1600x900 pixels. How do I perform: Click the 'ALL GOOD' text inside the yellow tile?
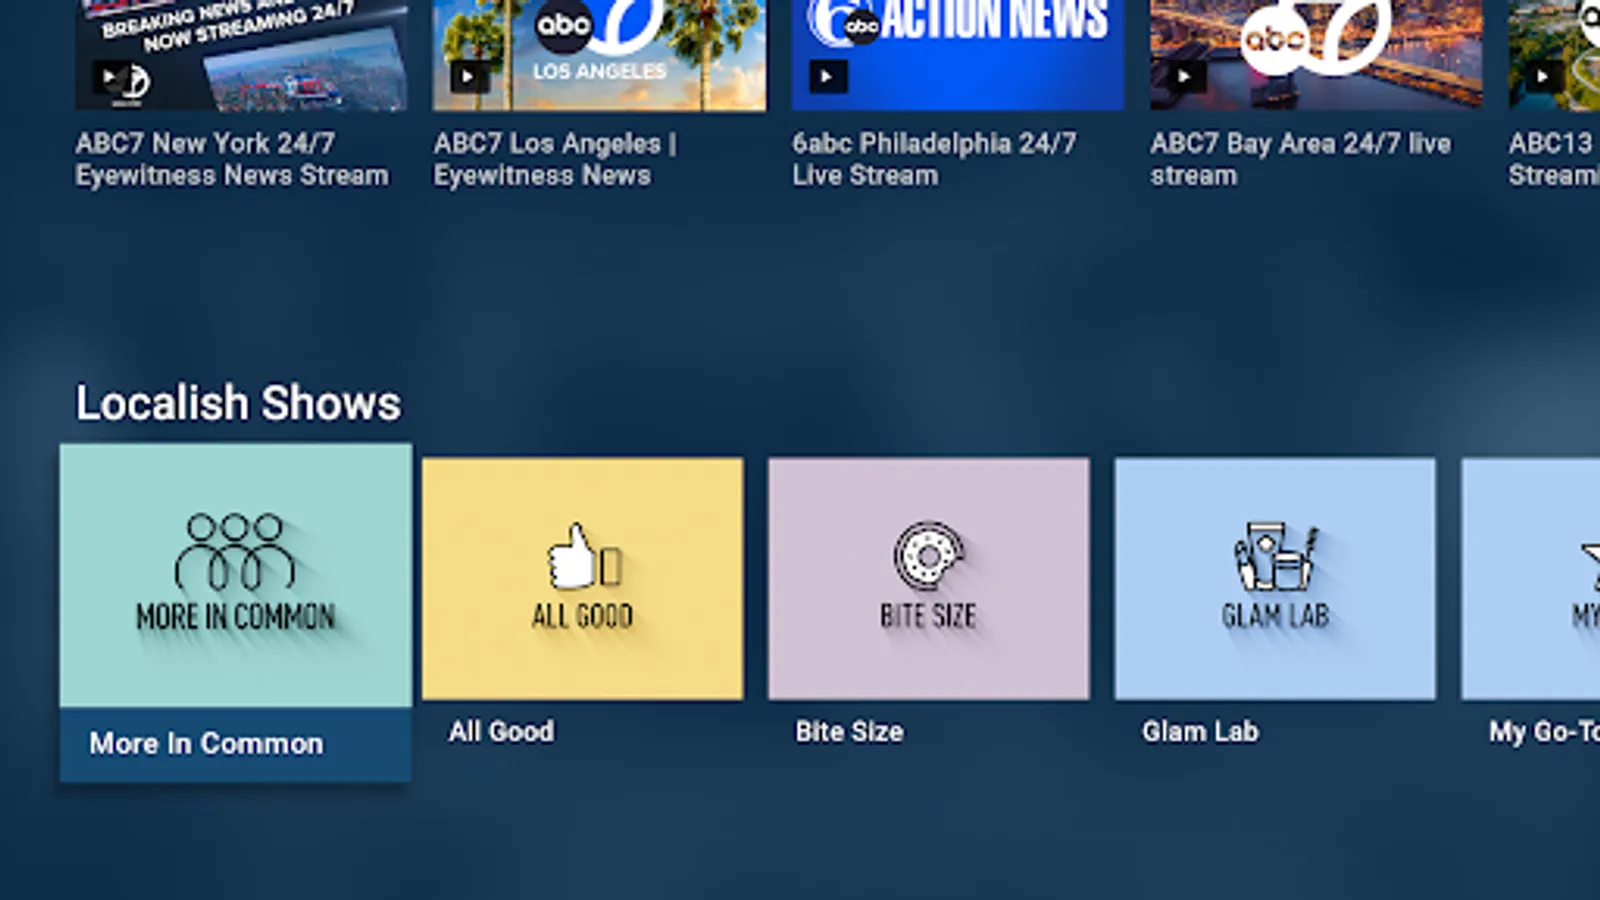click(x=582, y=616)
